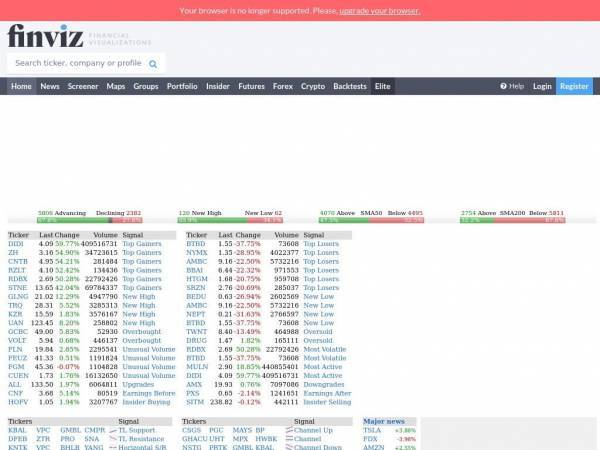Open FDX in Major news
The image size is (600, 450).
point(370,439)
